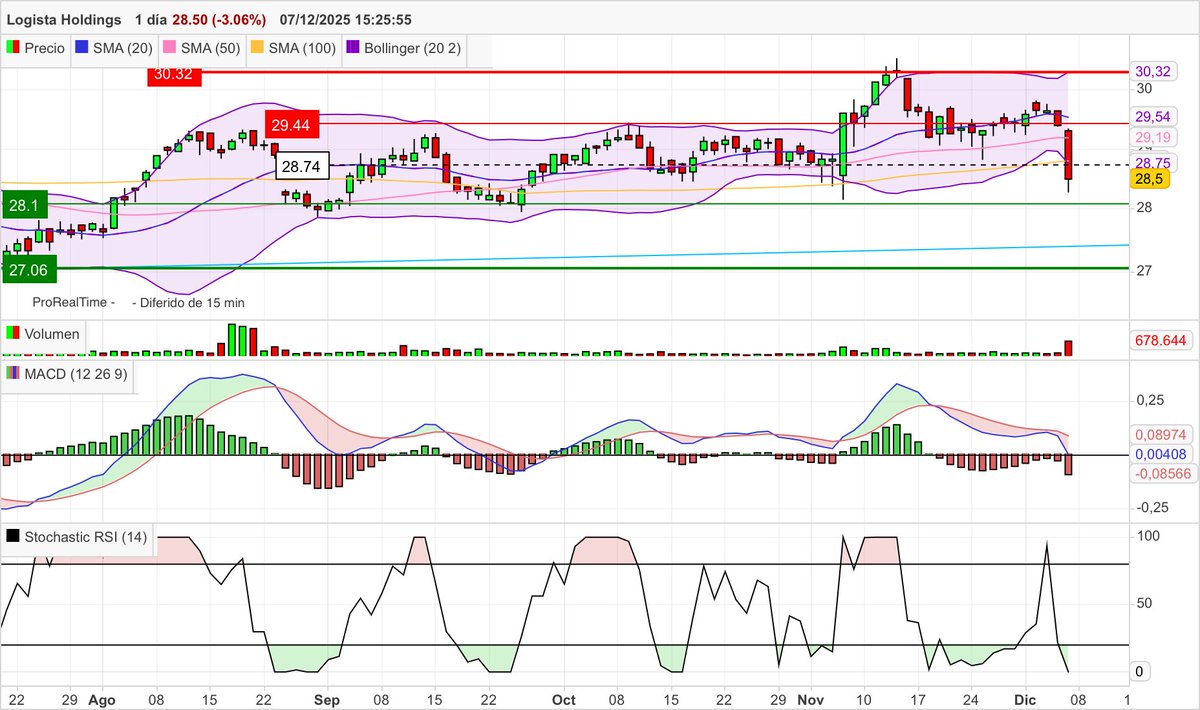Screen dimensions: 1200x710
Task: Toggle the Bollinger (20 2) legend entry
Action: [x=404, y=48]
